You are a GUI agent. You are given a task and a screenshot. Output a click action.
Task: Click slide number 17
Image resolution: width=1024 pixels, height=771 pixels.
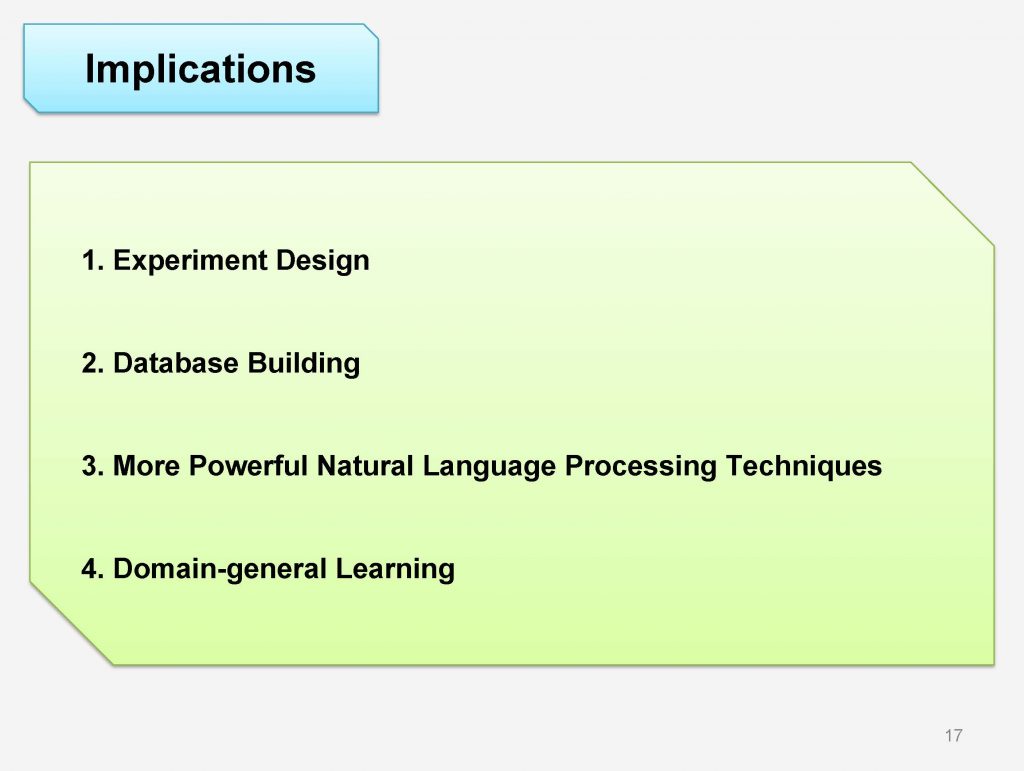(952, 736)
